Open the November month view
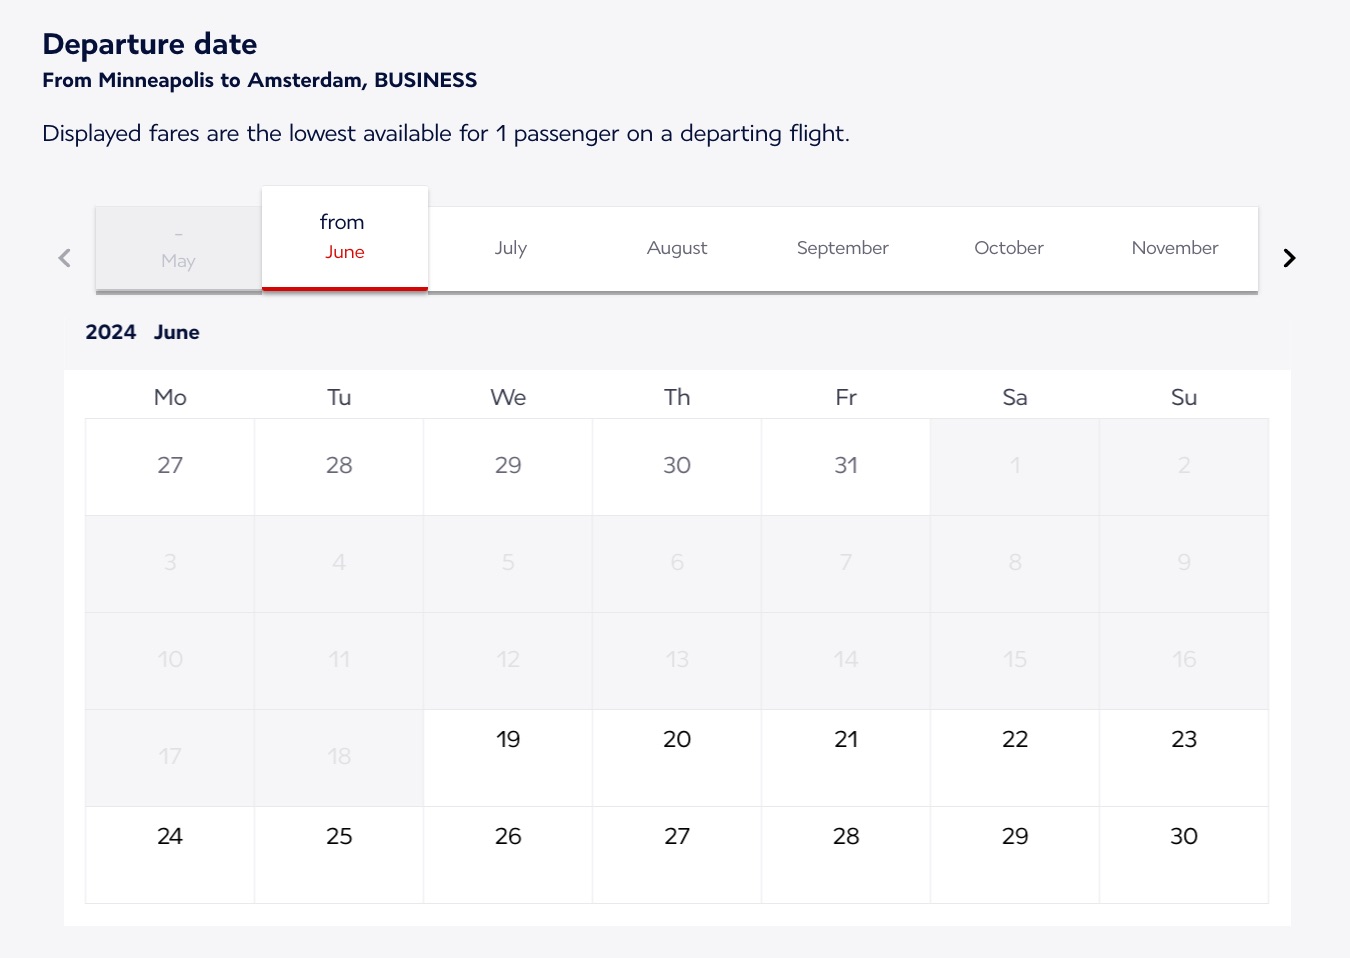The image size is (1350, 958). 1175,248
